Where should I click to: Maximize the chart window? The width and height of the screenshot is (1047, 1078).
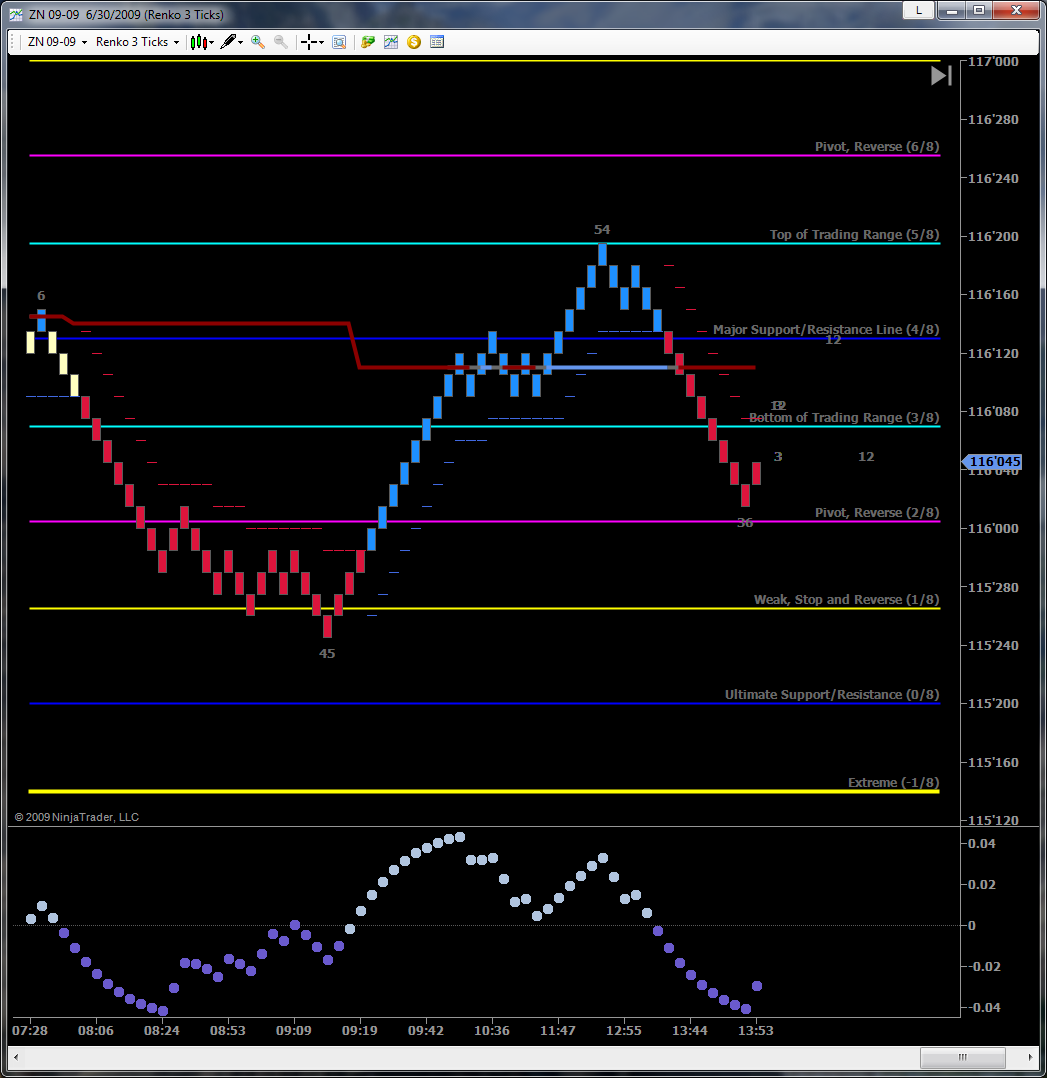(x=979, y=10)
